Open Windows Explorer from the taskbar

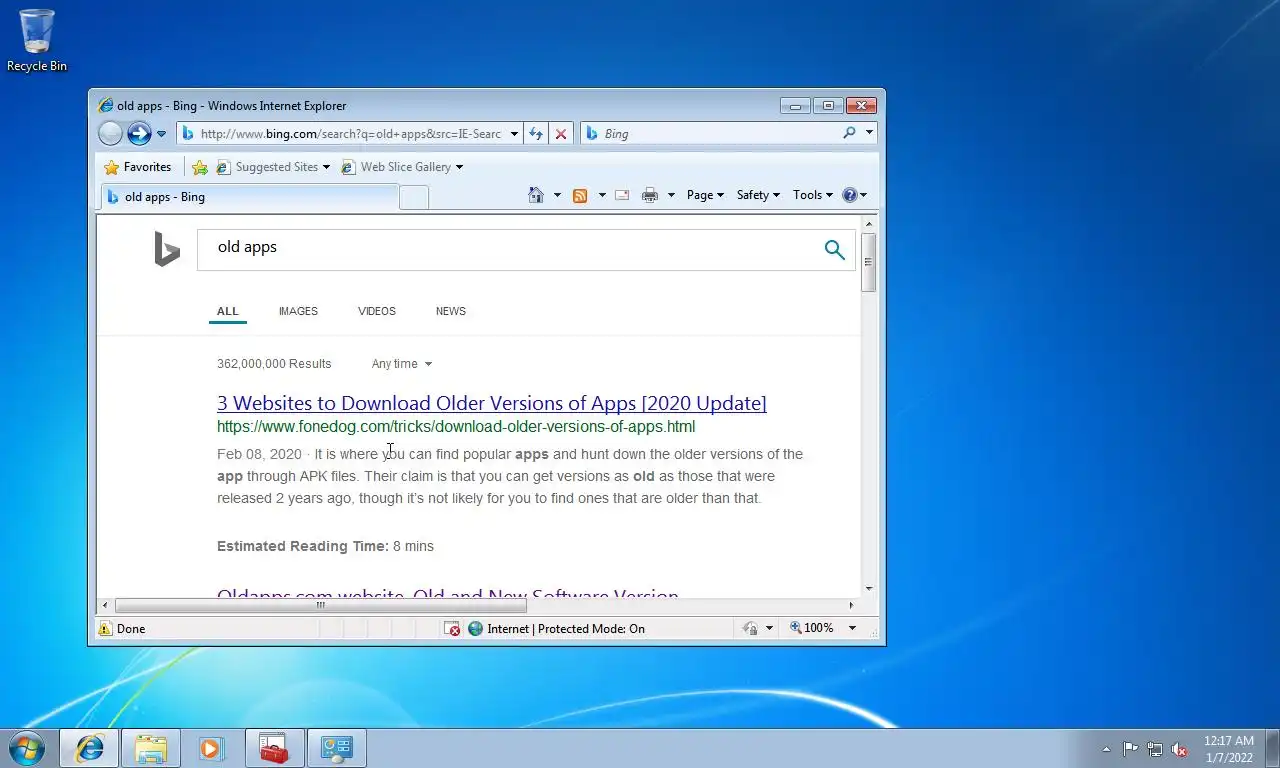pyautogui.click(x=151, y=748)
